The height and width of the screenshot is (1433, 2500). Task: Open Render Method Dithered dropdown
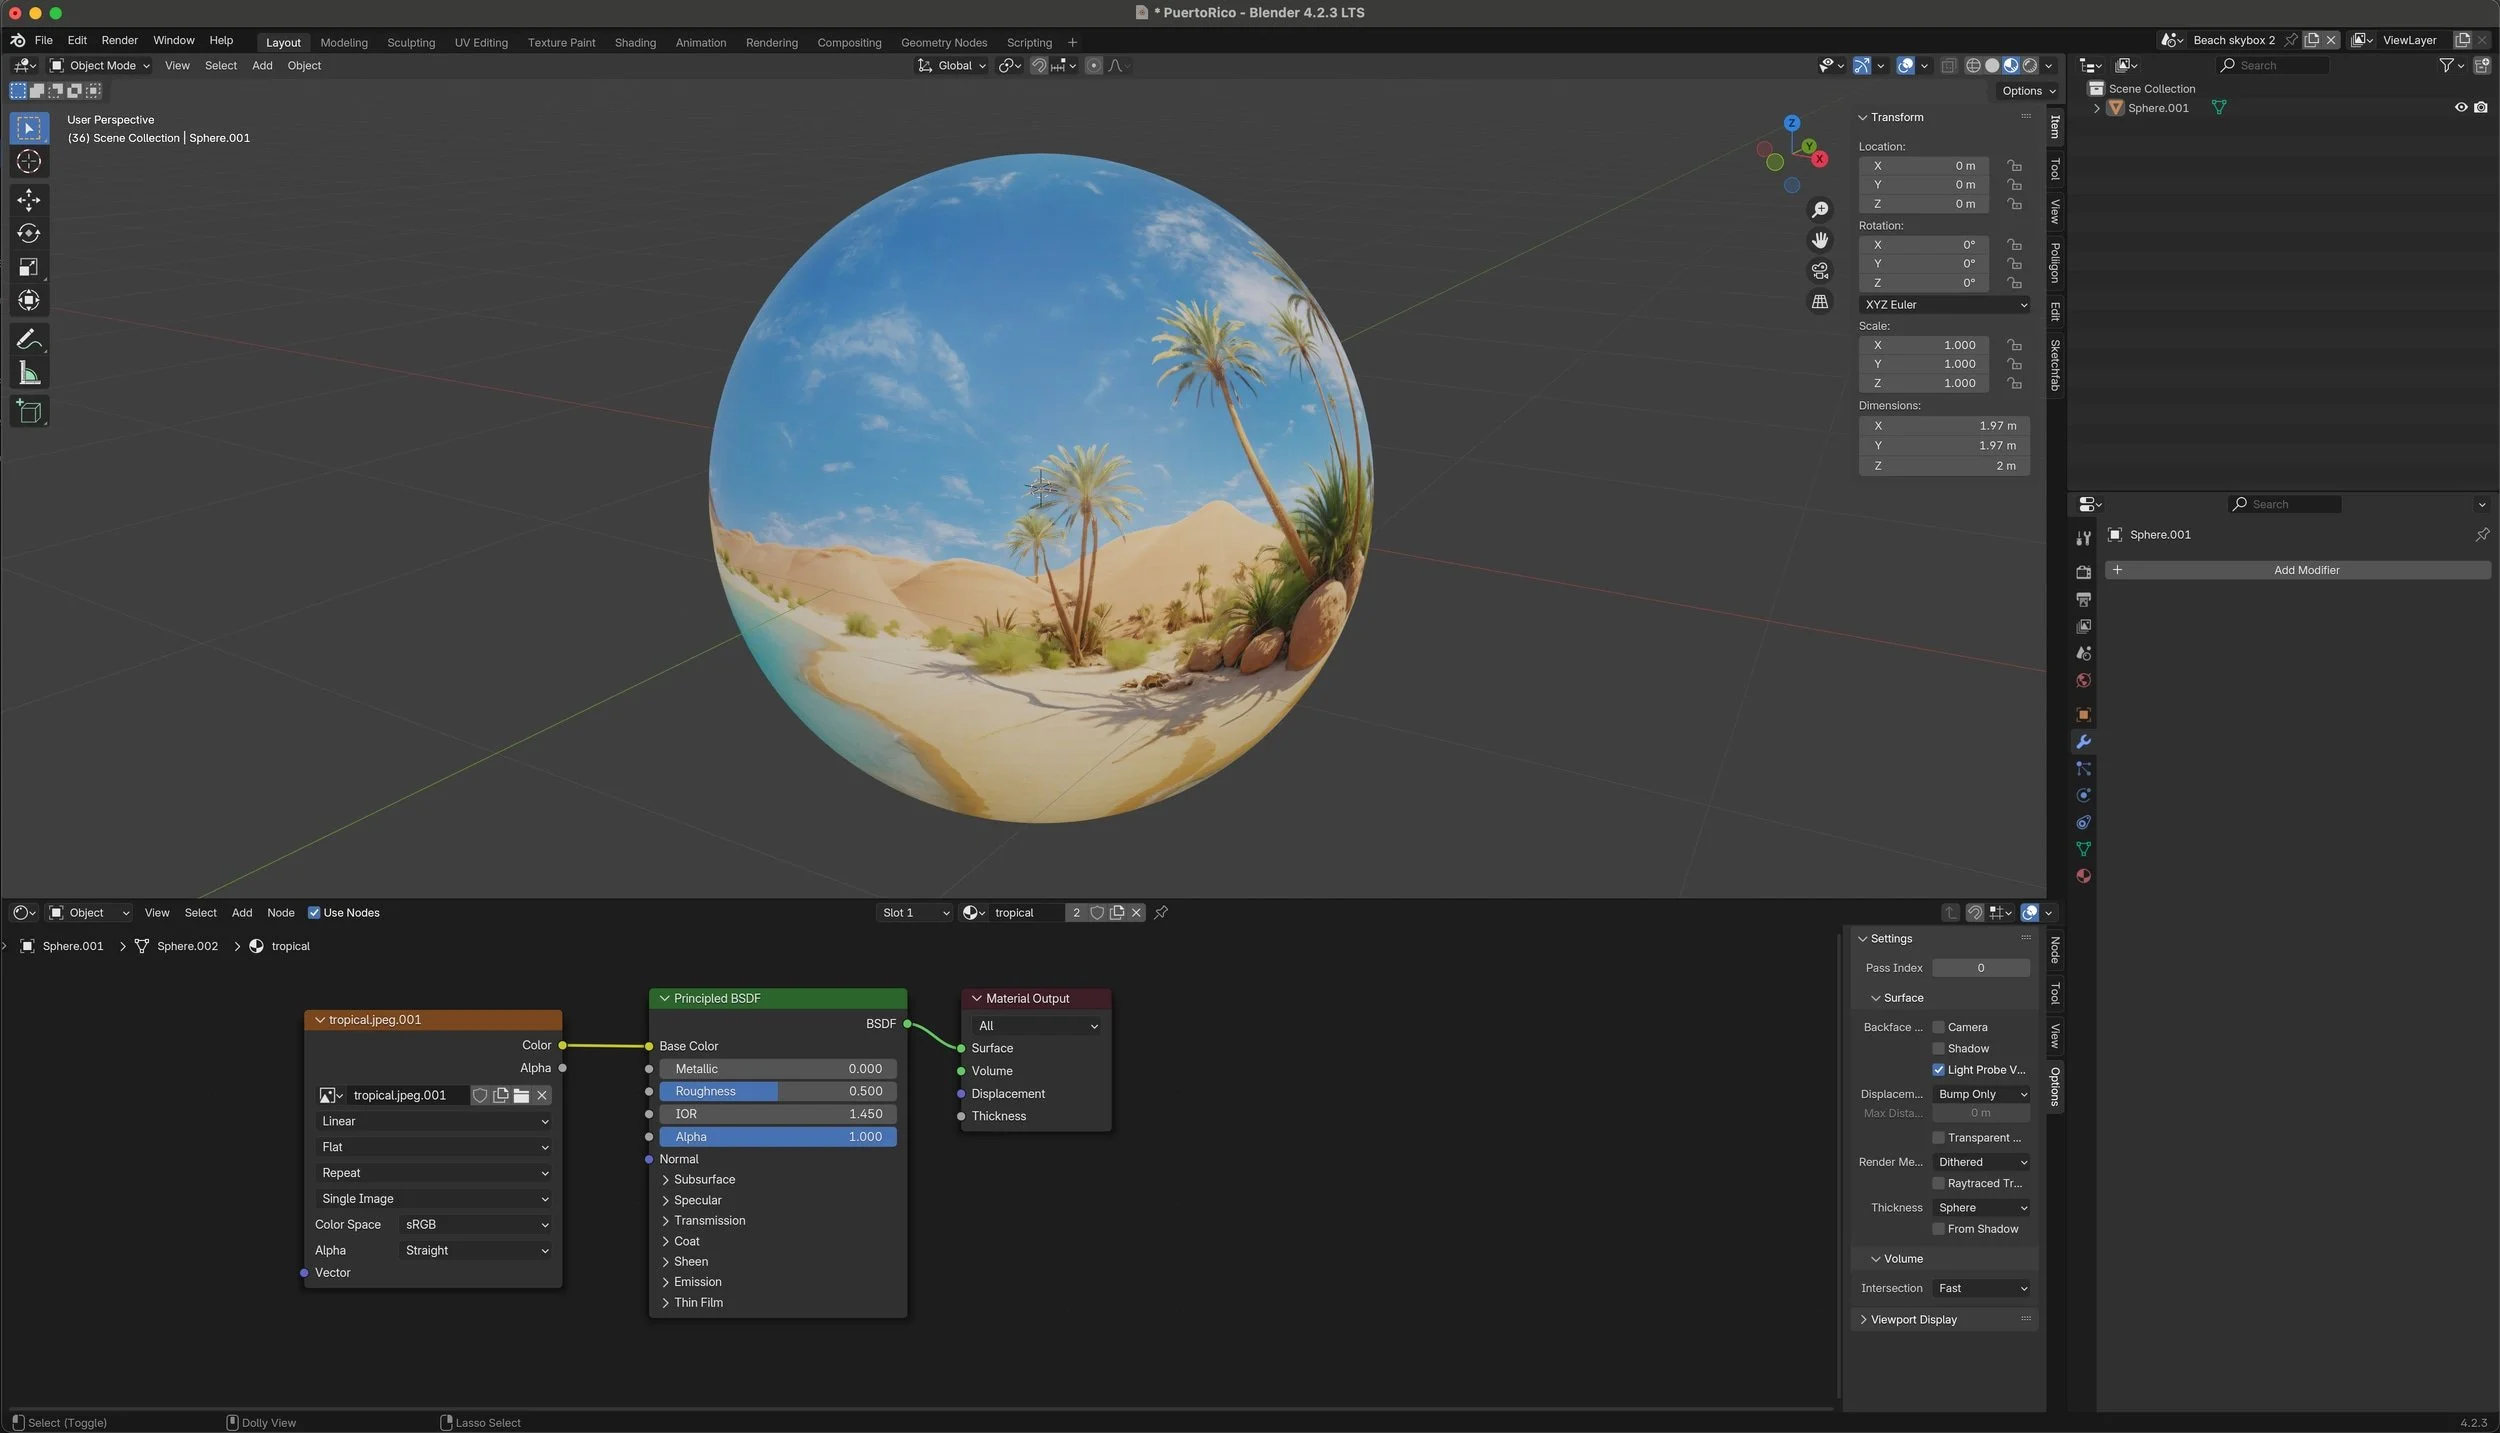click(x=1982, y=1162)
